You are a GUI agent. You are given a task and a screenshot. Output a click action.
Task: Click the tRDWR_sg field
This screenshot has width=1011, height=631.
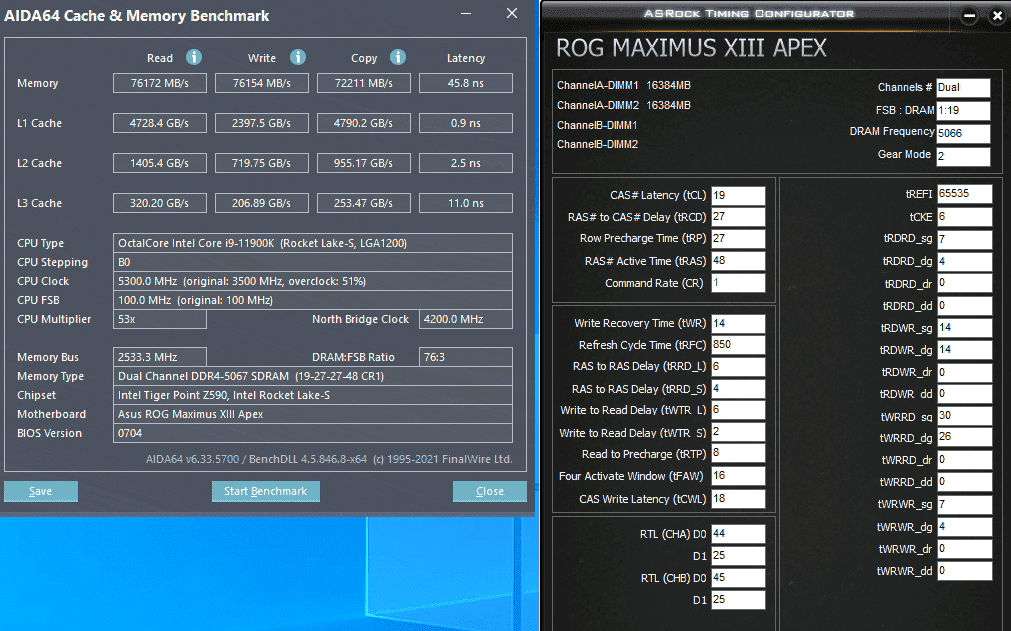[964, 327]
